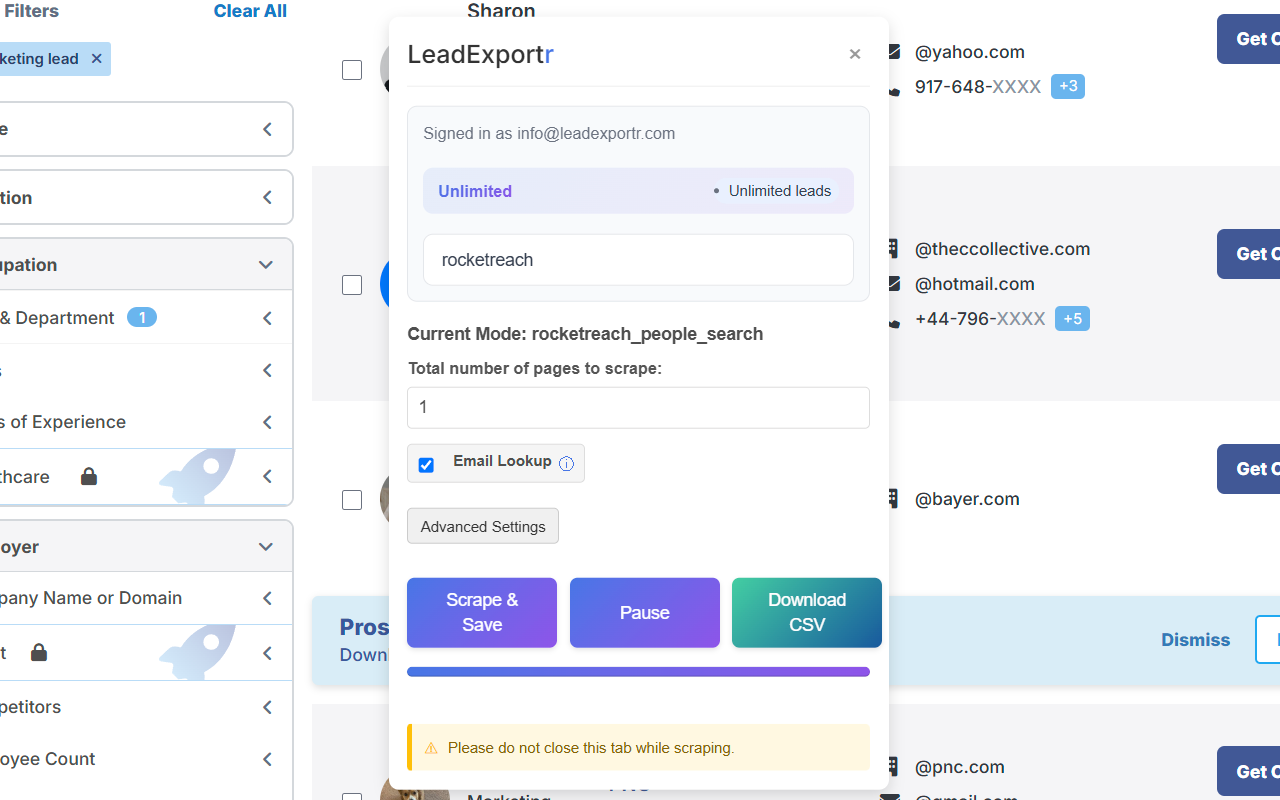
Task: Click the work email icon beside @pnc.com
Action: pos(893,768)
